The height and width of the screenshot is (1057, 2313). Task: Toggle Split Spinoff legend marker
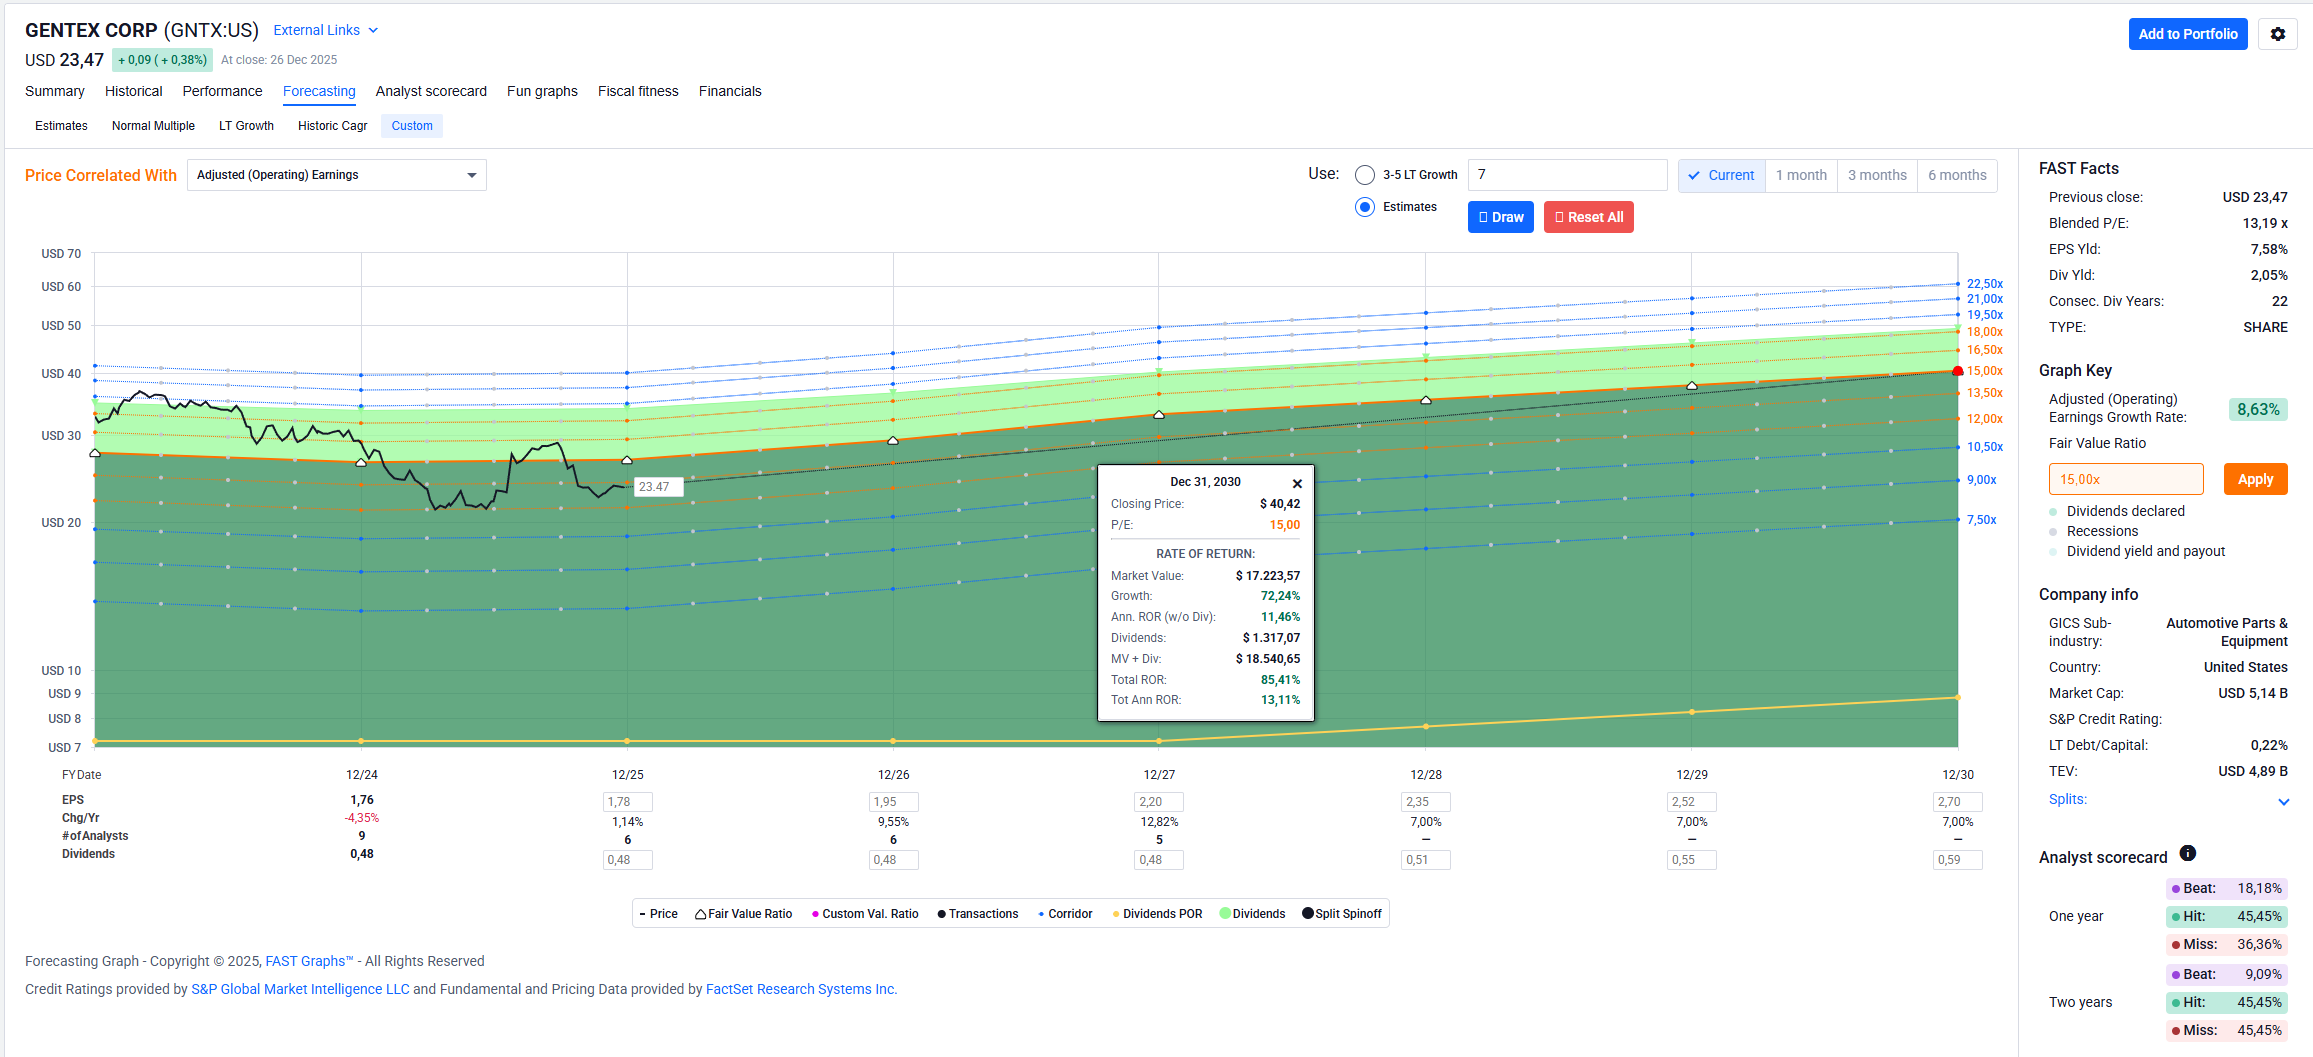pyautogui.click(x=1308, y=914)
